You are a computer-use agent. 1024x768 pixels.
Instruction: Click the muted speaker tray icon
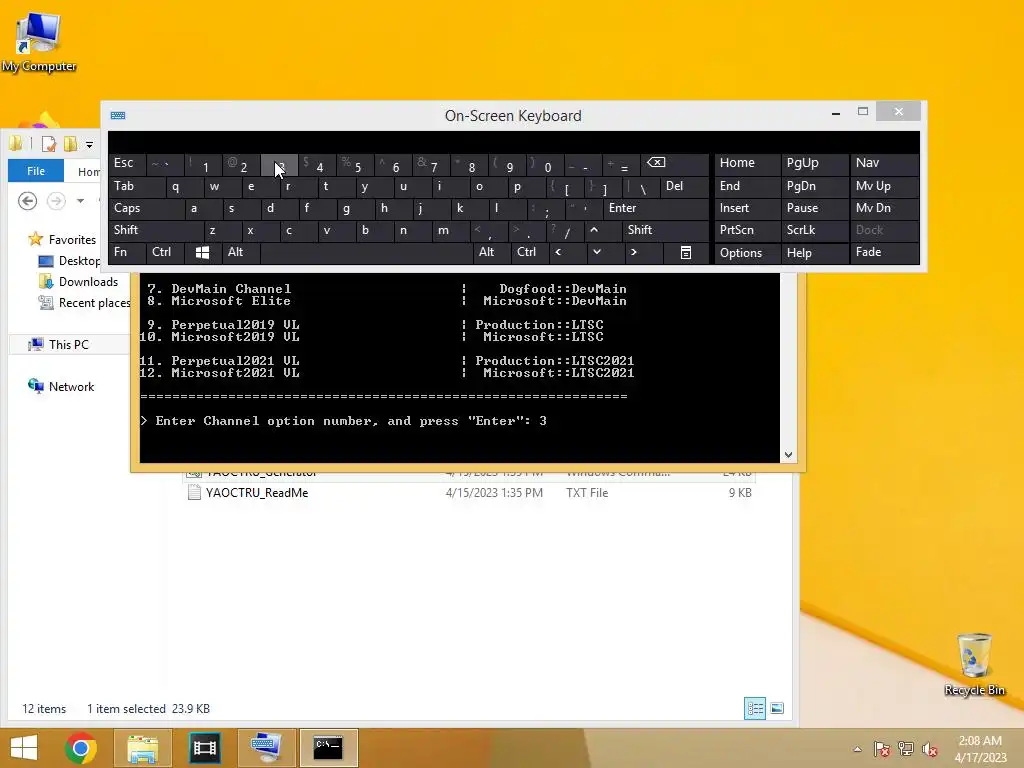[930, 749]
